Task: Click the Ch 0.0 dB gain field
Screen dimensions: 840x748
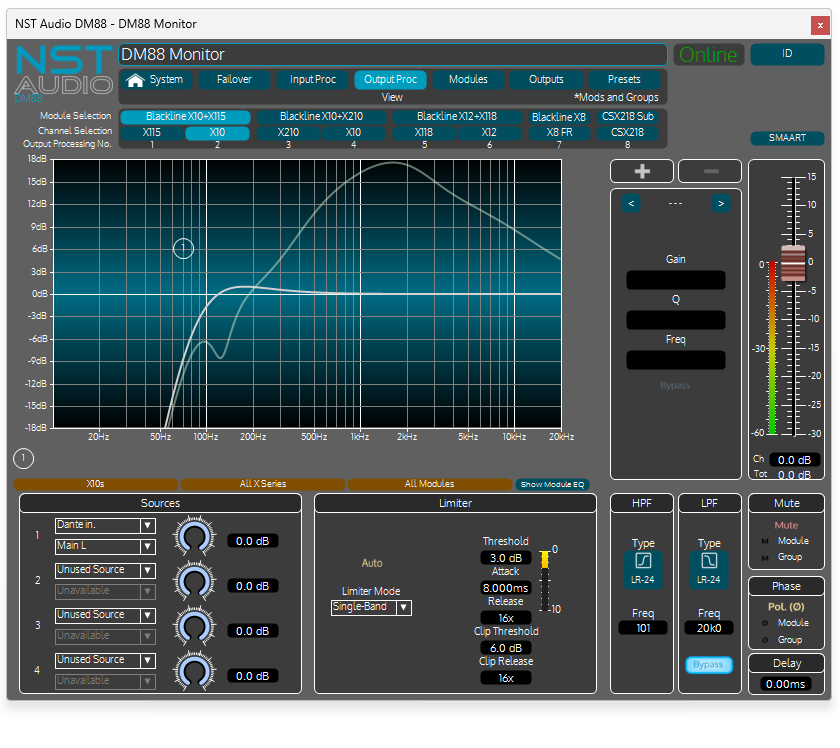Action: point(794,460)
